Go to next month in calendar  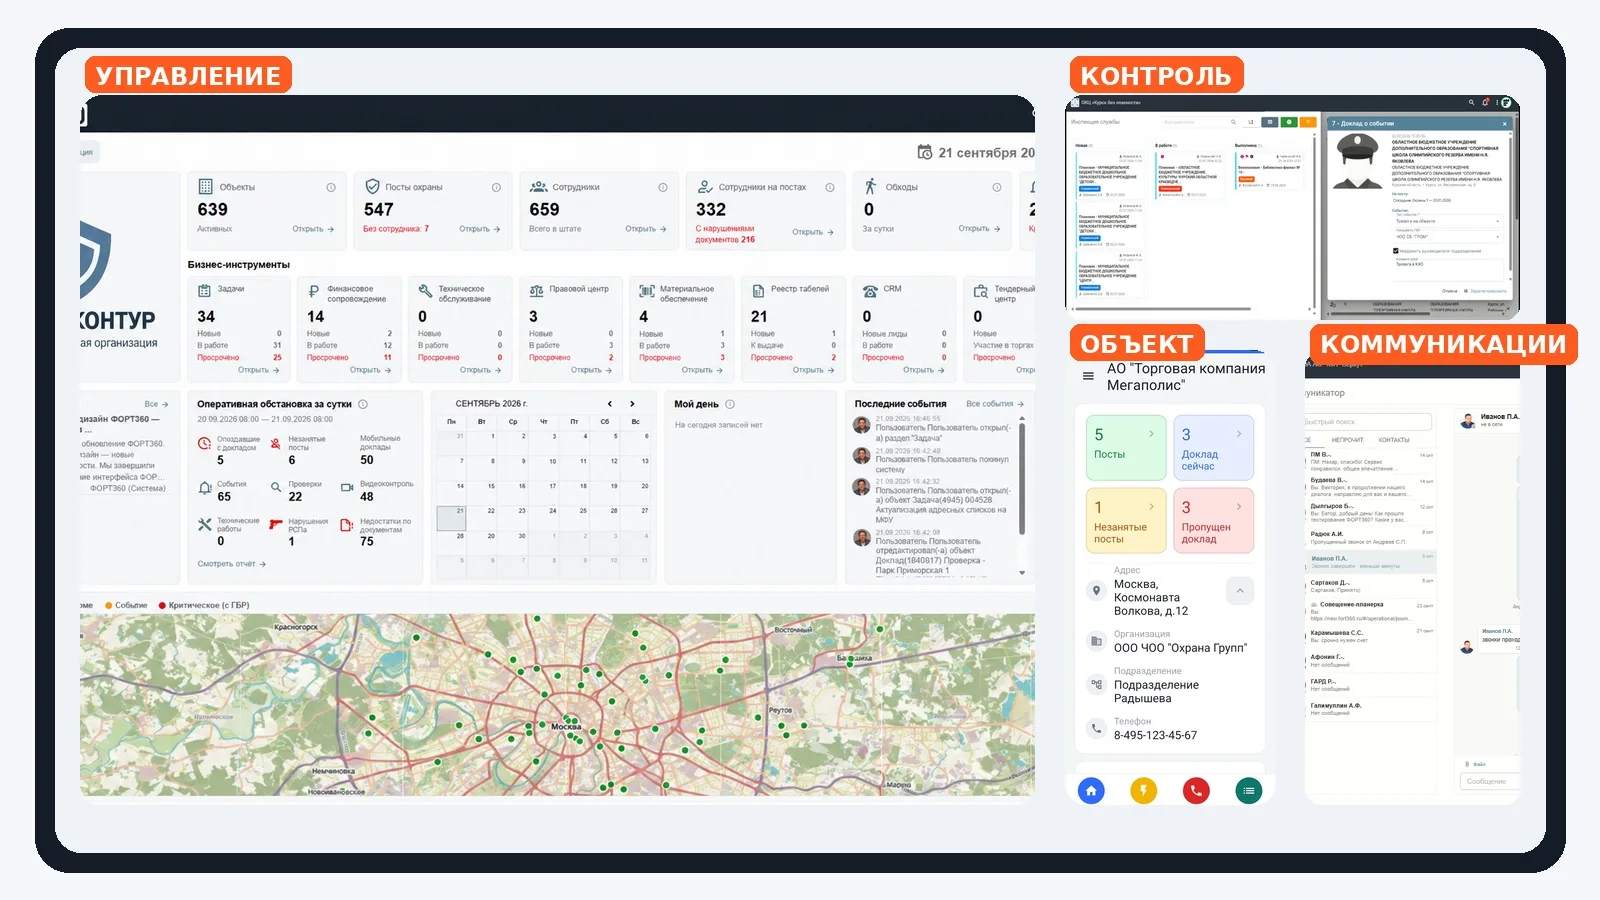click(632, 404)
